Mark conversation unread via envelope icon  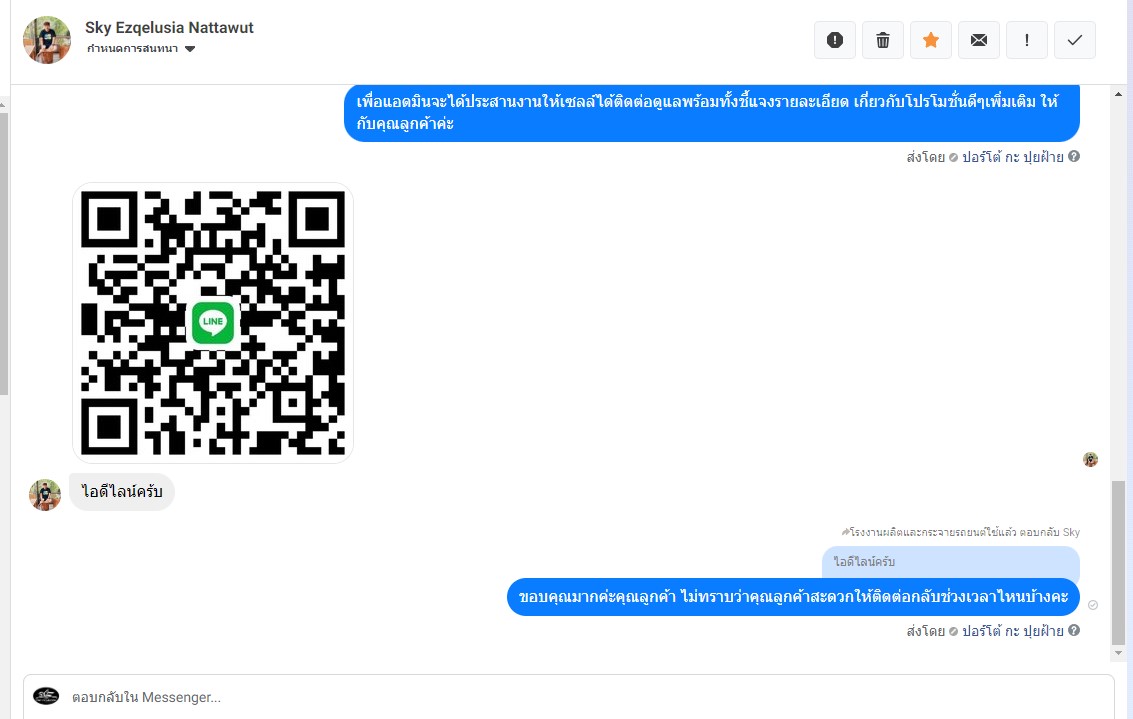click(x=978, y=40)
